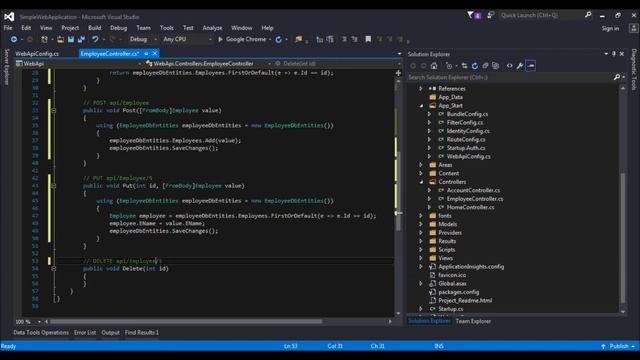
Task: Click the Refresh icon in Solution Explorer
Action: [475, 66]
